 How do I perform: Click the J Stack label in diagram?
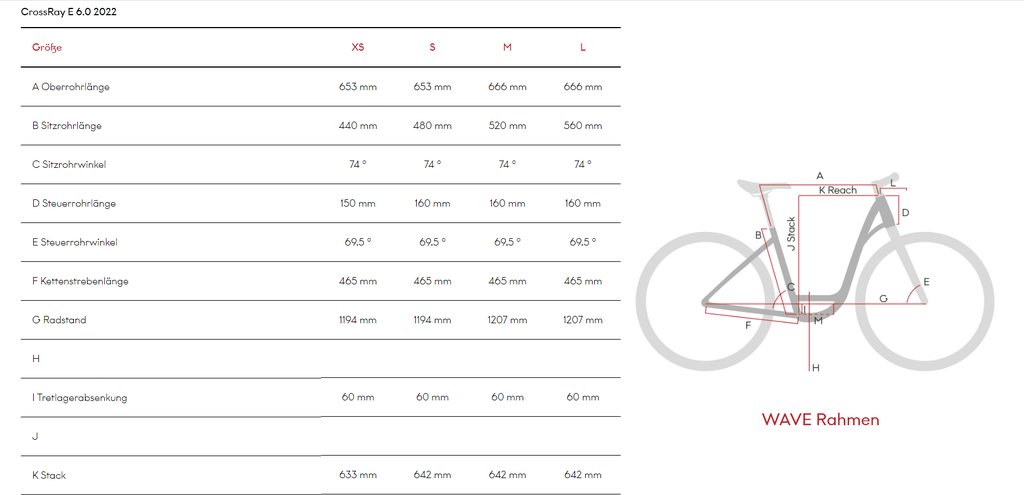pos(791,234)
